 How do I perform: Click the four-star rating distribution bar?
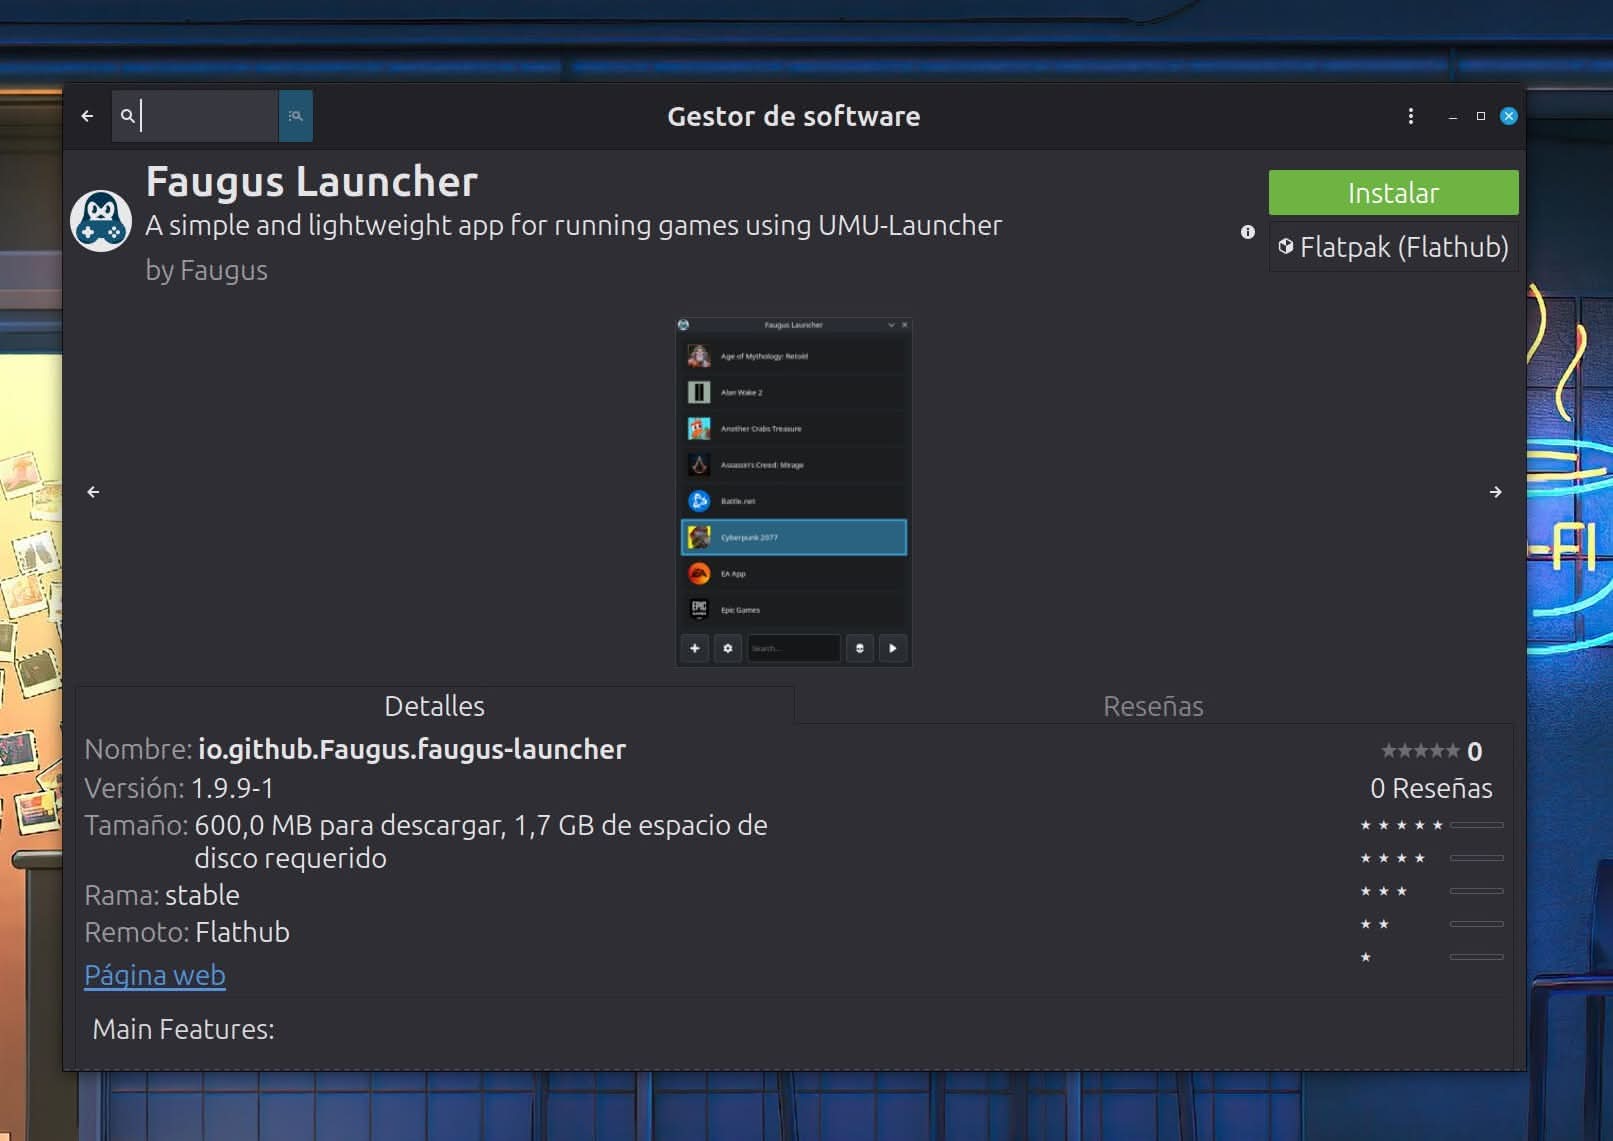pyautogui.click(x=1478, y=857)
